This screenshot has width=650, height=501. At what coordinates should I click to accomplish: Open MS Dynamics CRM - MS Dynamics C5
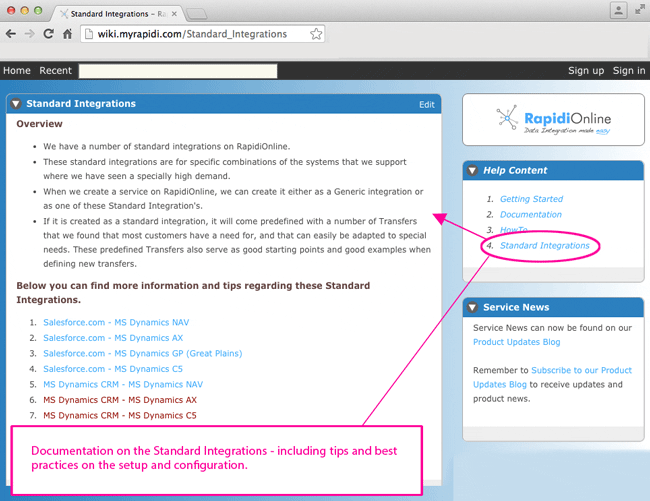pyautogui.click(x=120, y=415)
